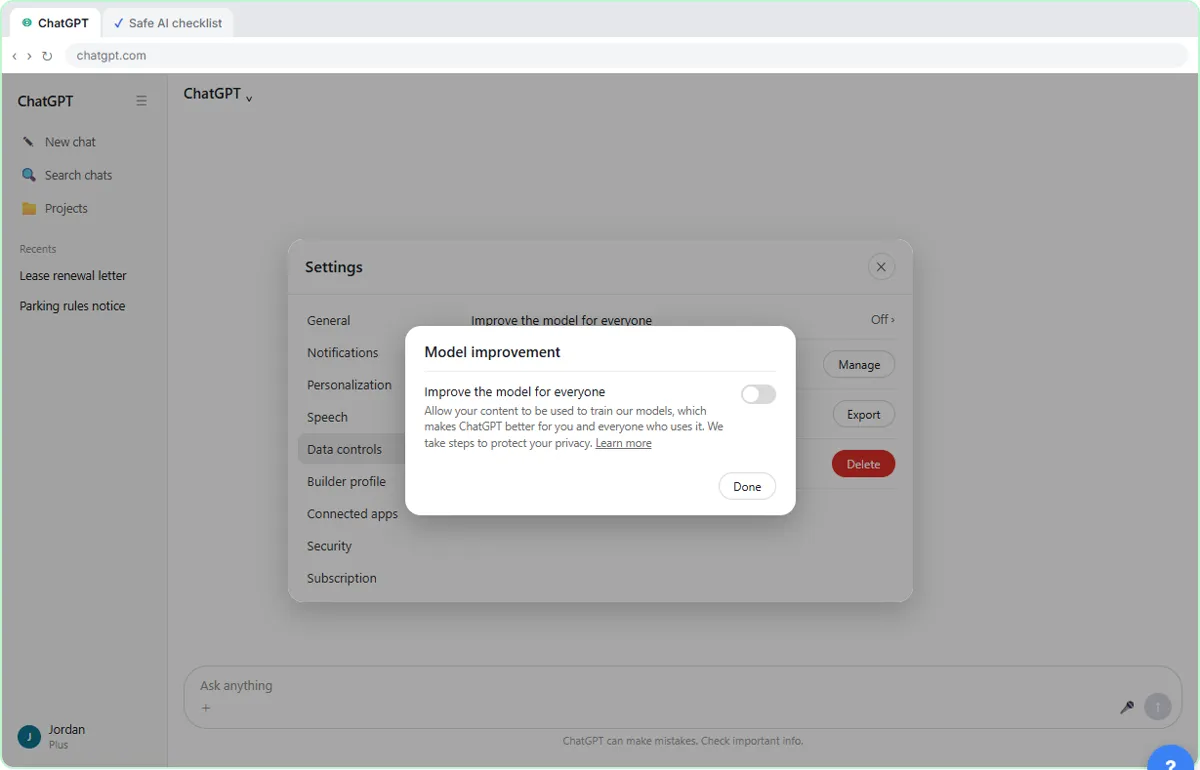Viewport: 1200px width, 770px height.
Task: Click the New chat label
Action: pyautogui.click(x=70, y=142)
